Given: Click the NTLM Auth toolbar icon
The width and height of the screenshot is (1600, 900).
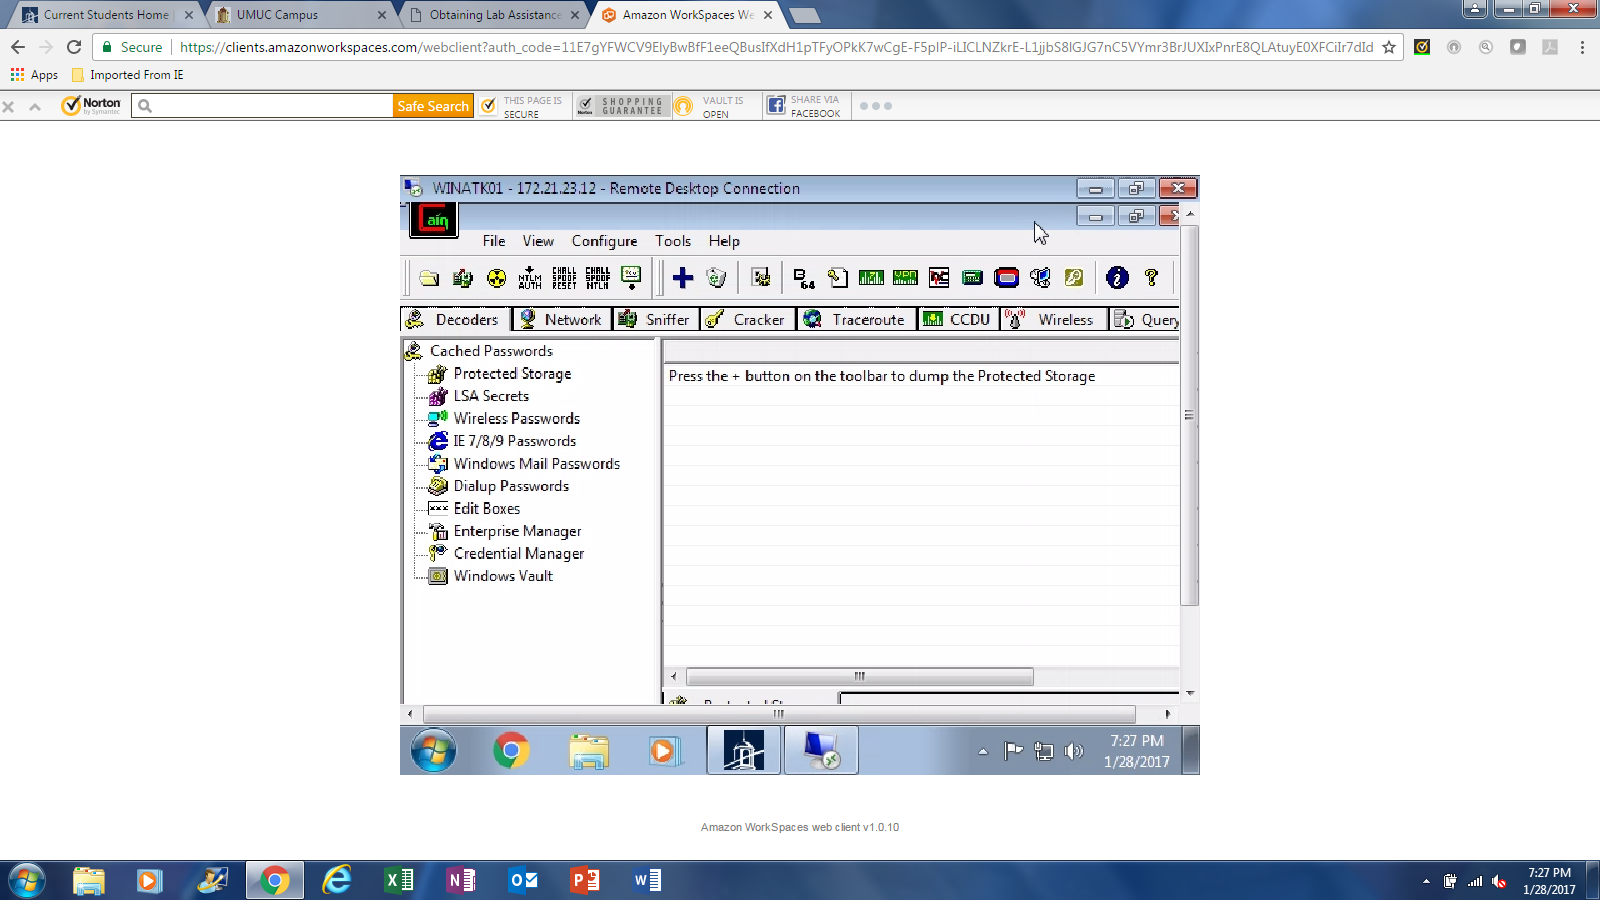Looking at the screenshot, I should [530, 278].
